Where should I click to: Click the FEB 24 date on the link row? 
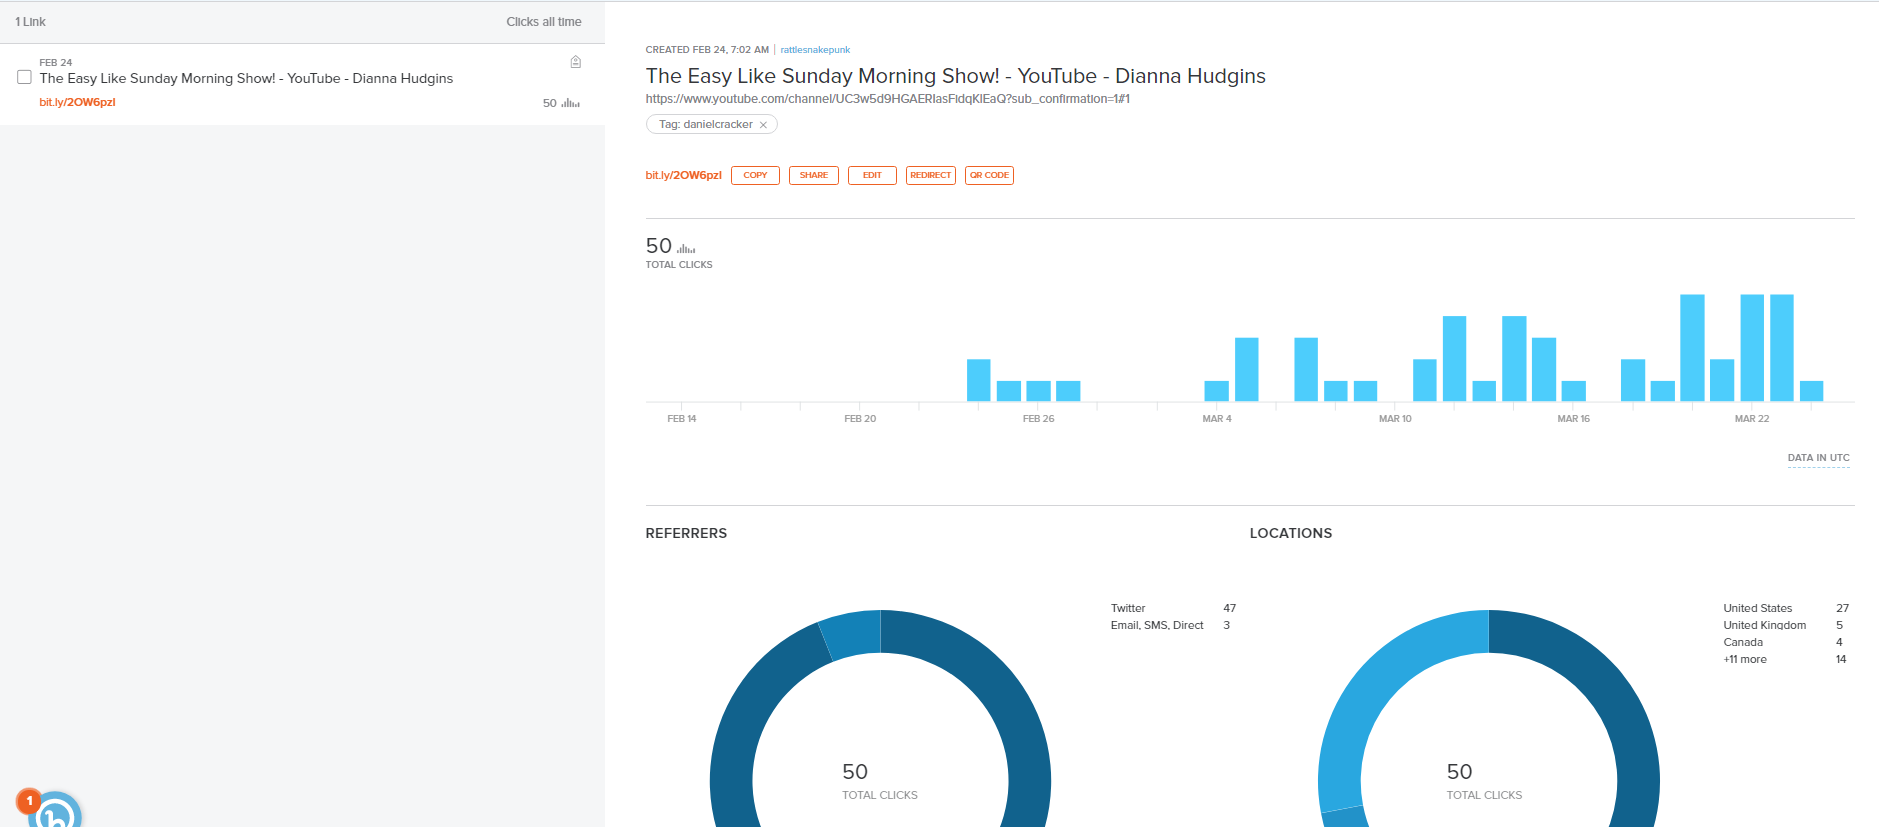pyautogui.click(x=56, y=63)
